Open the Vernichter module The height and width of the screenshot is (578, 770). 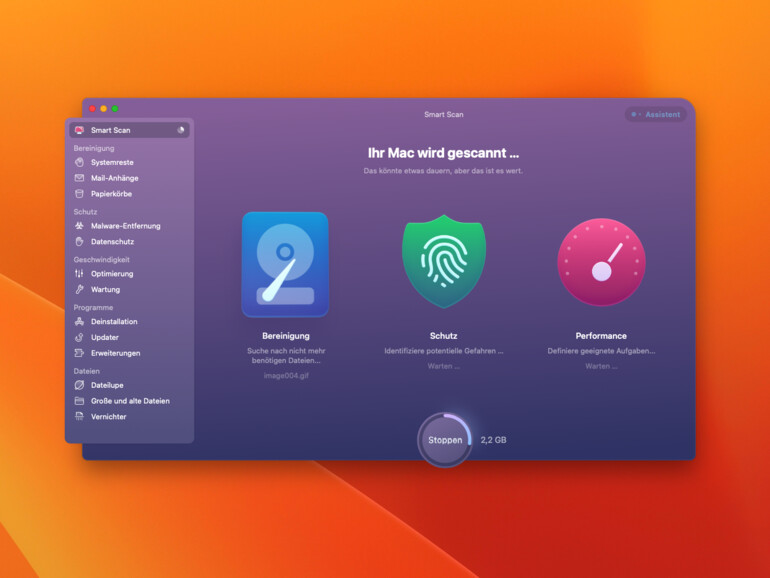pyautogui.click(x=130, y=416)
